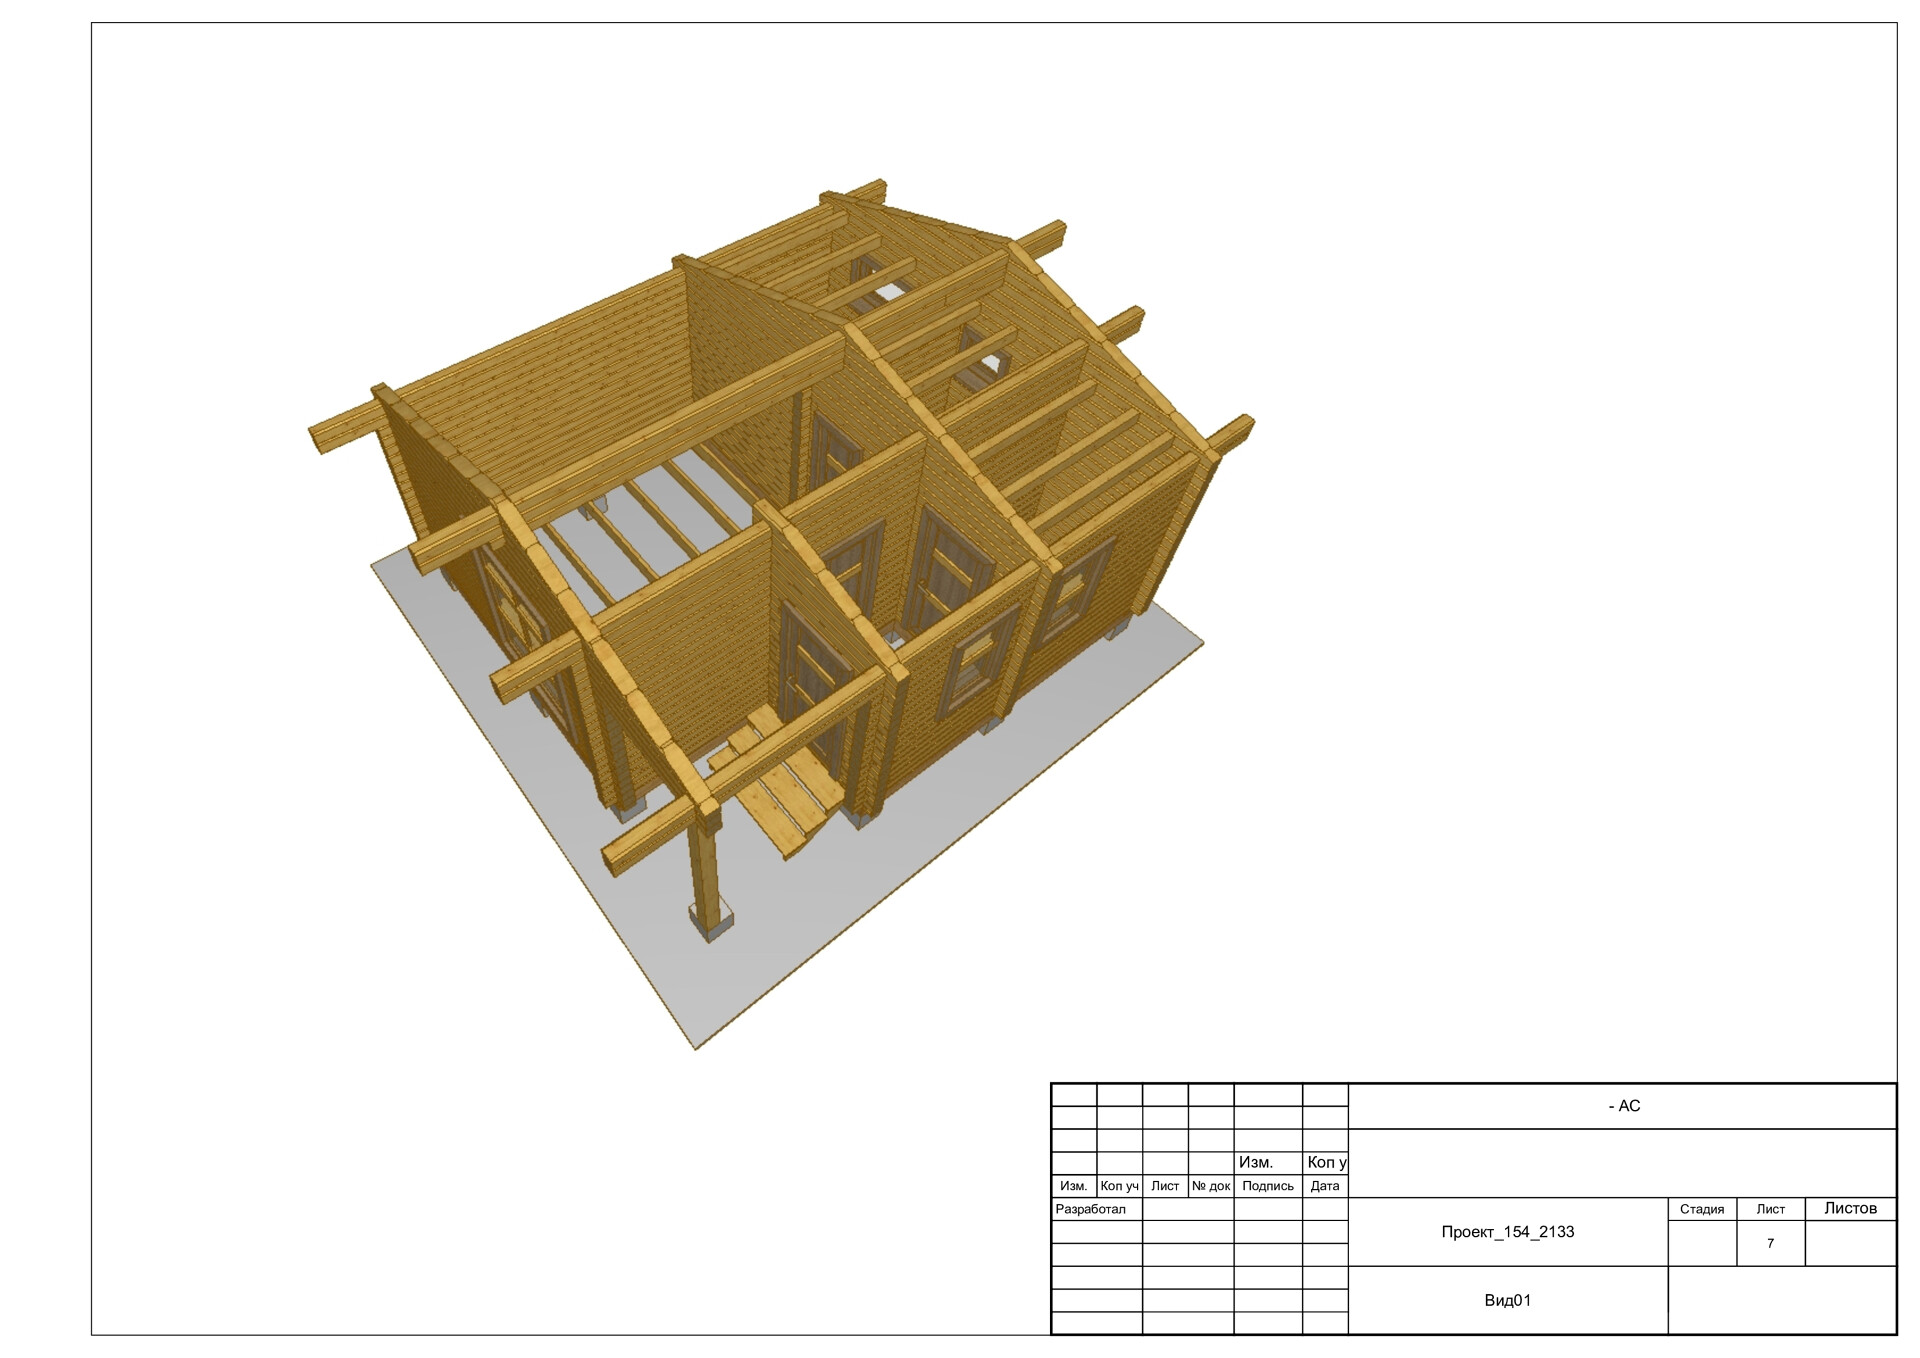Click the "Разработал" row label

[1091, 1209]
